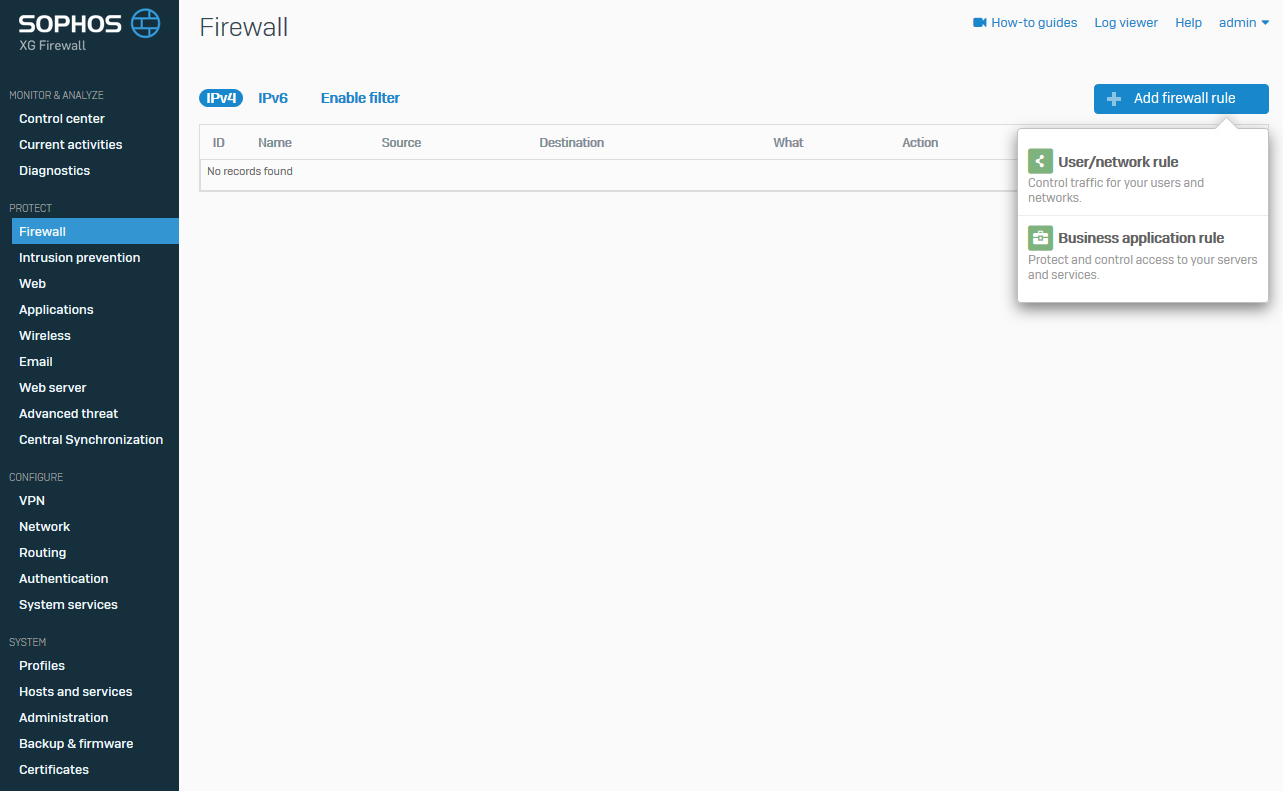1283x791 pixels.
Task: Click the green Business application rule briefcase icon
Action: pyautogui.click(x=1040, y=238)
